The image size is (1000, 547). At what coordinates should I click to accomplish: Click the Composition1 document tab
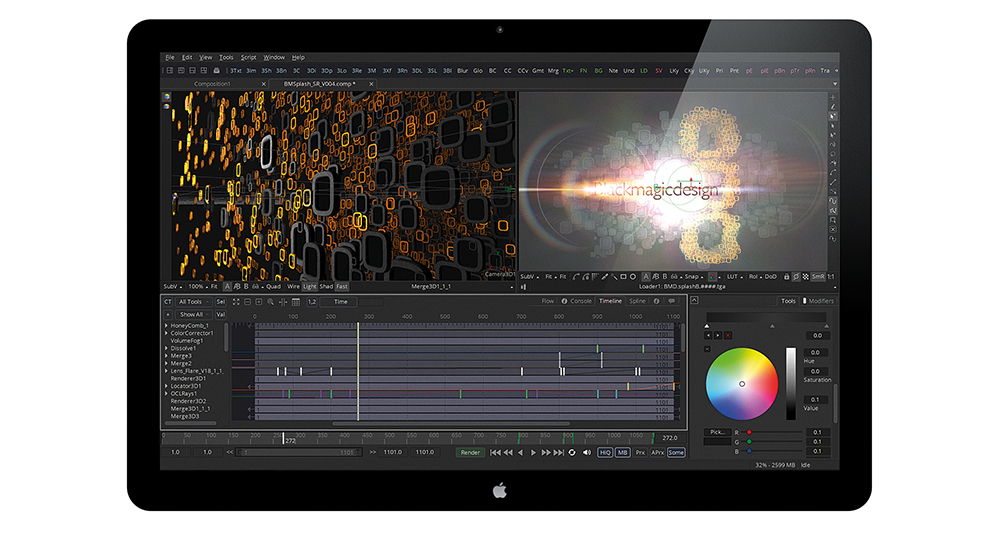[212, 84]
